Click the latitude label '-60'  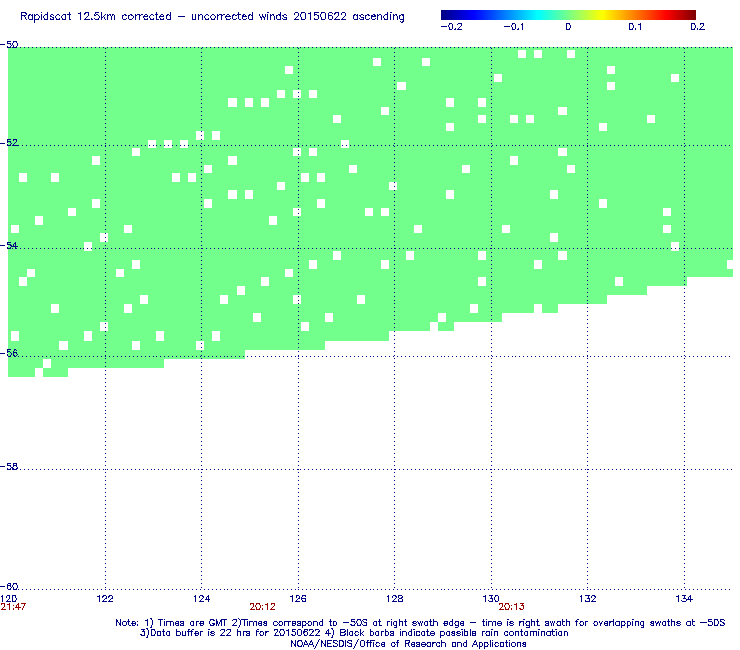pyautogui.click(x=9, y=586)
